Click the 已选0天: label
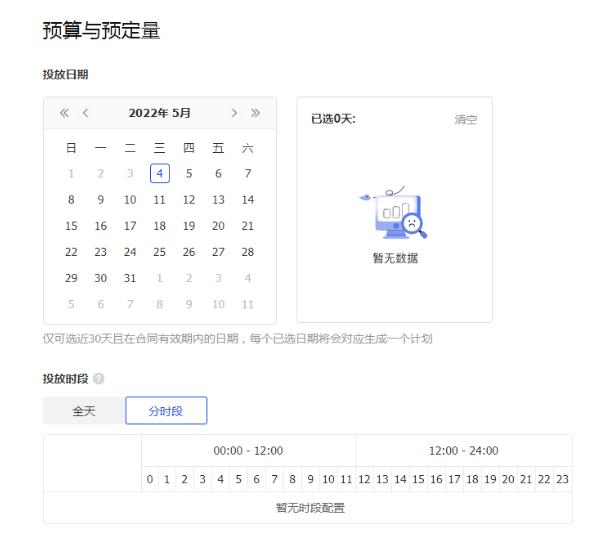 coord(333,119)
